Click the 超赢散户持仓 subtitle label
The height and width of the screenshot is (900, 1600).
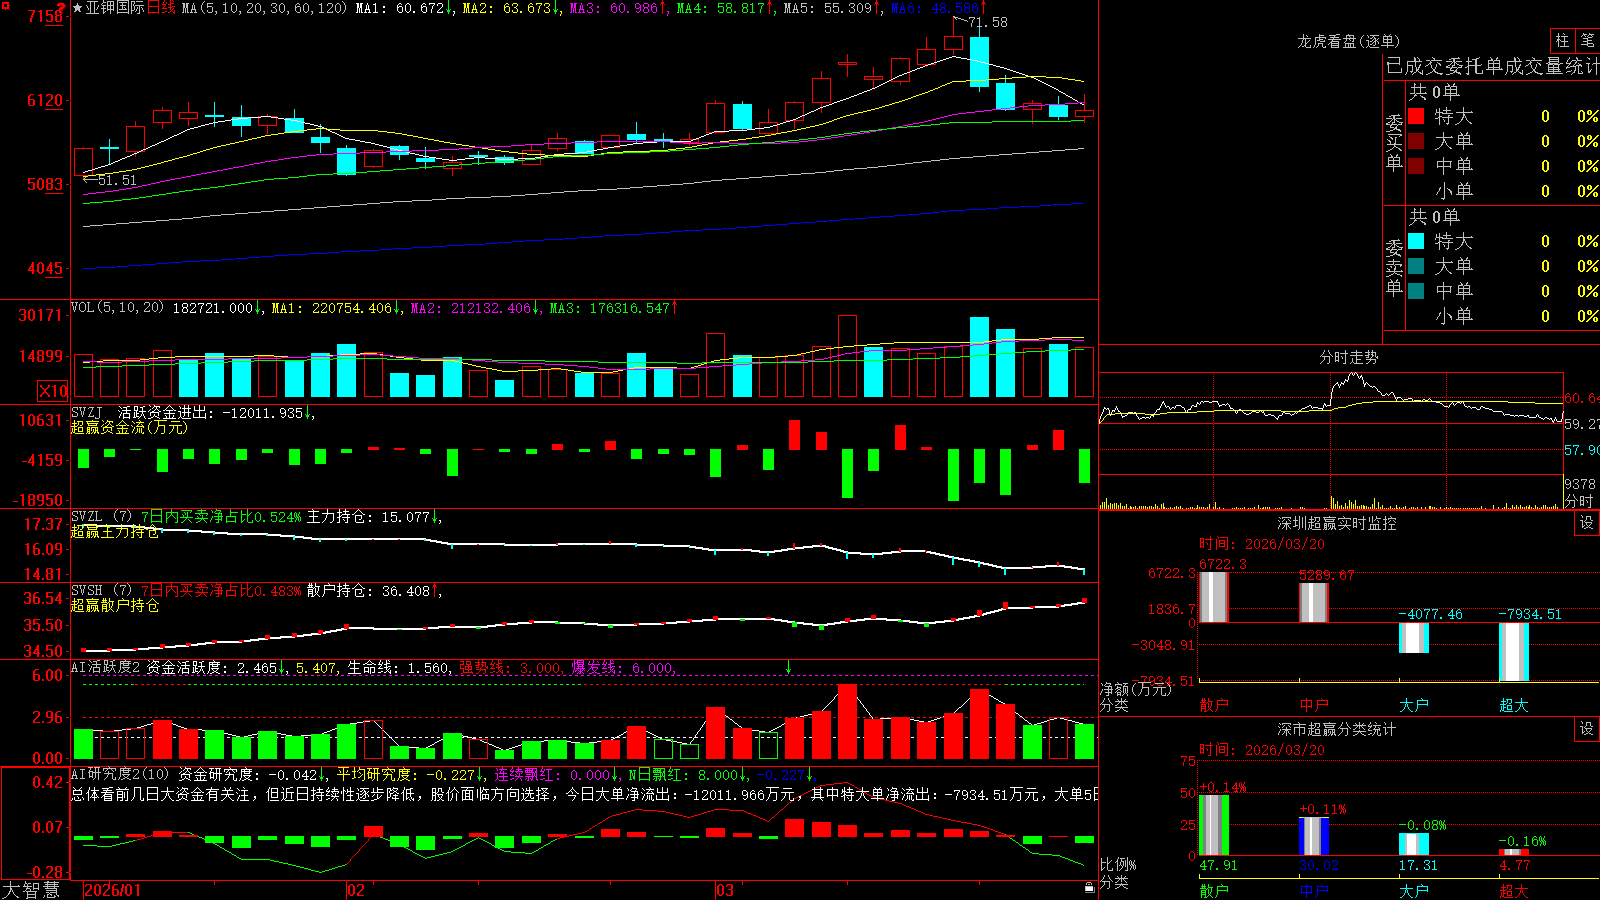115,605
